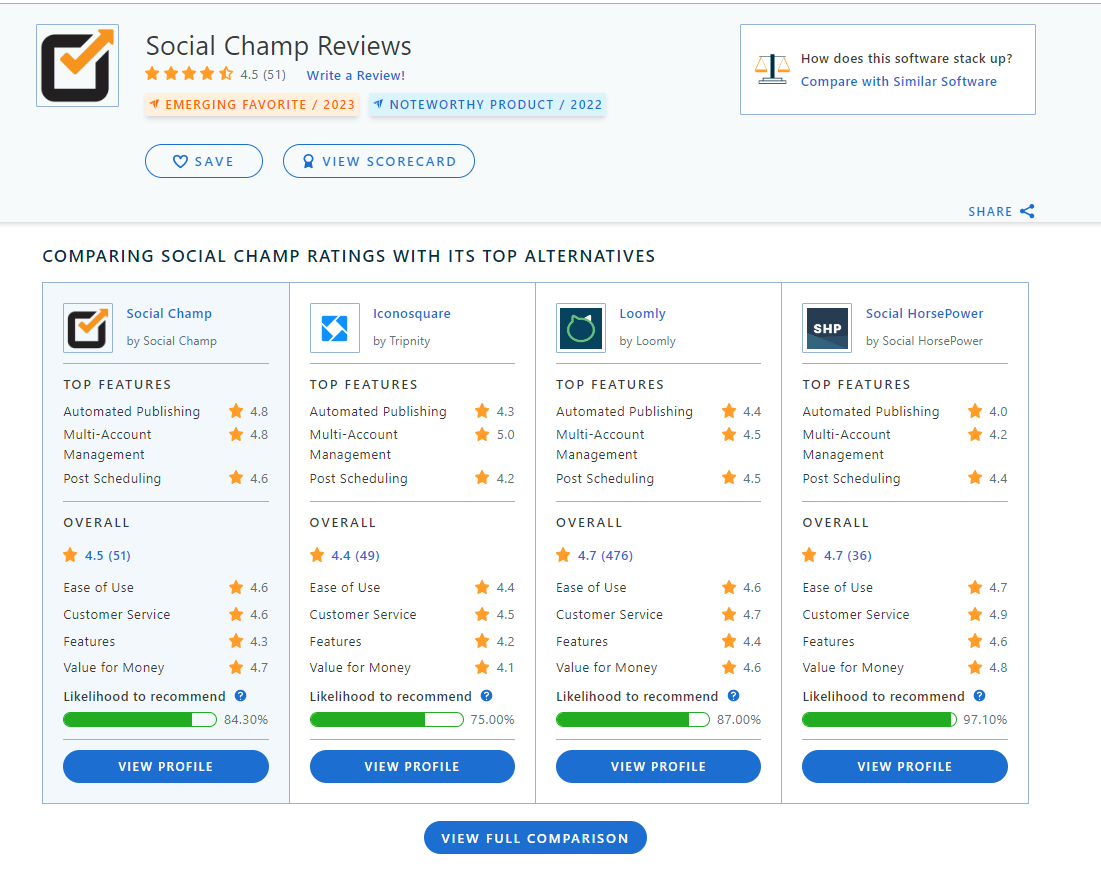Click Social HorsePower Customer Service 4.9 rating
The image size is (1101, 871).
click(x=988, y=615)
